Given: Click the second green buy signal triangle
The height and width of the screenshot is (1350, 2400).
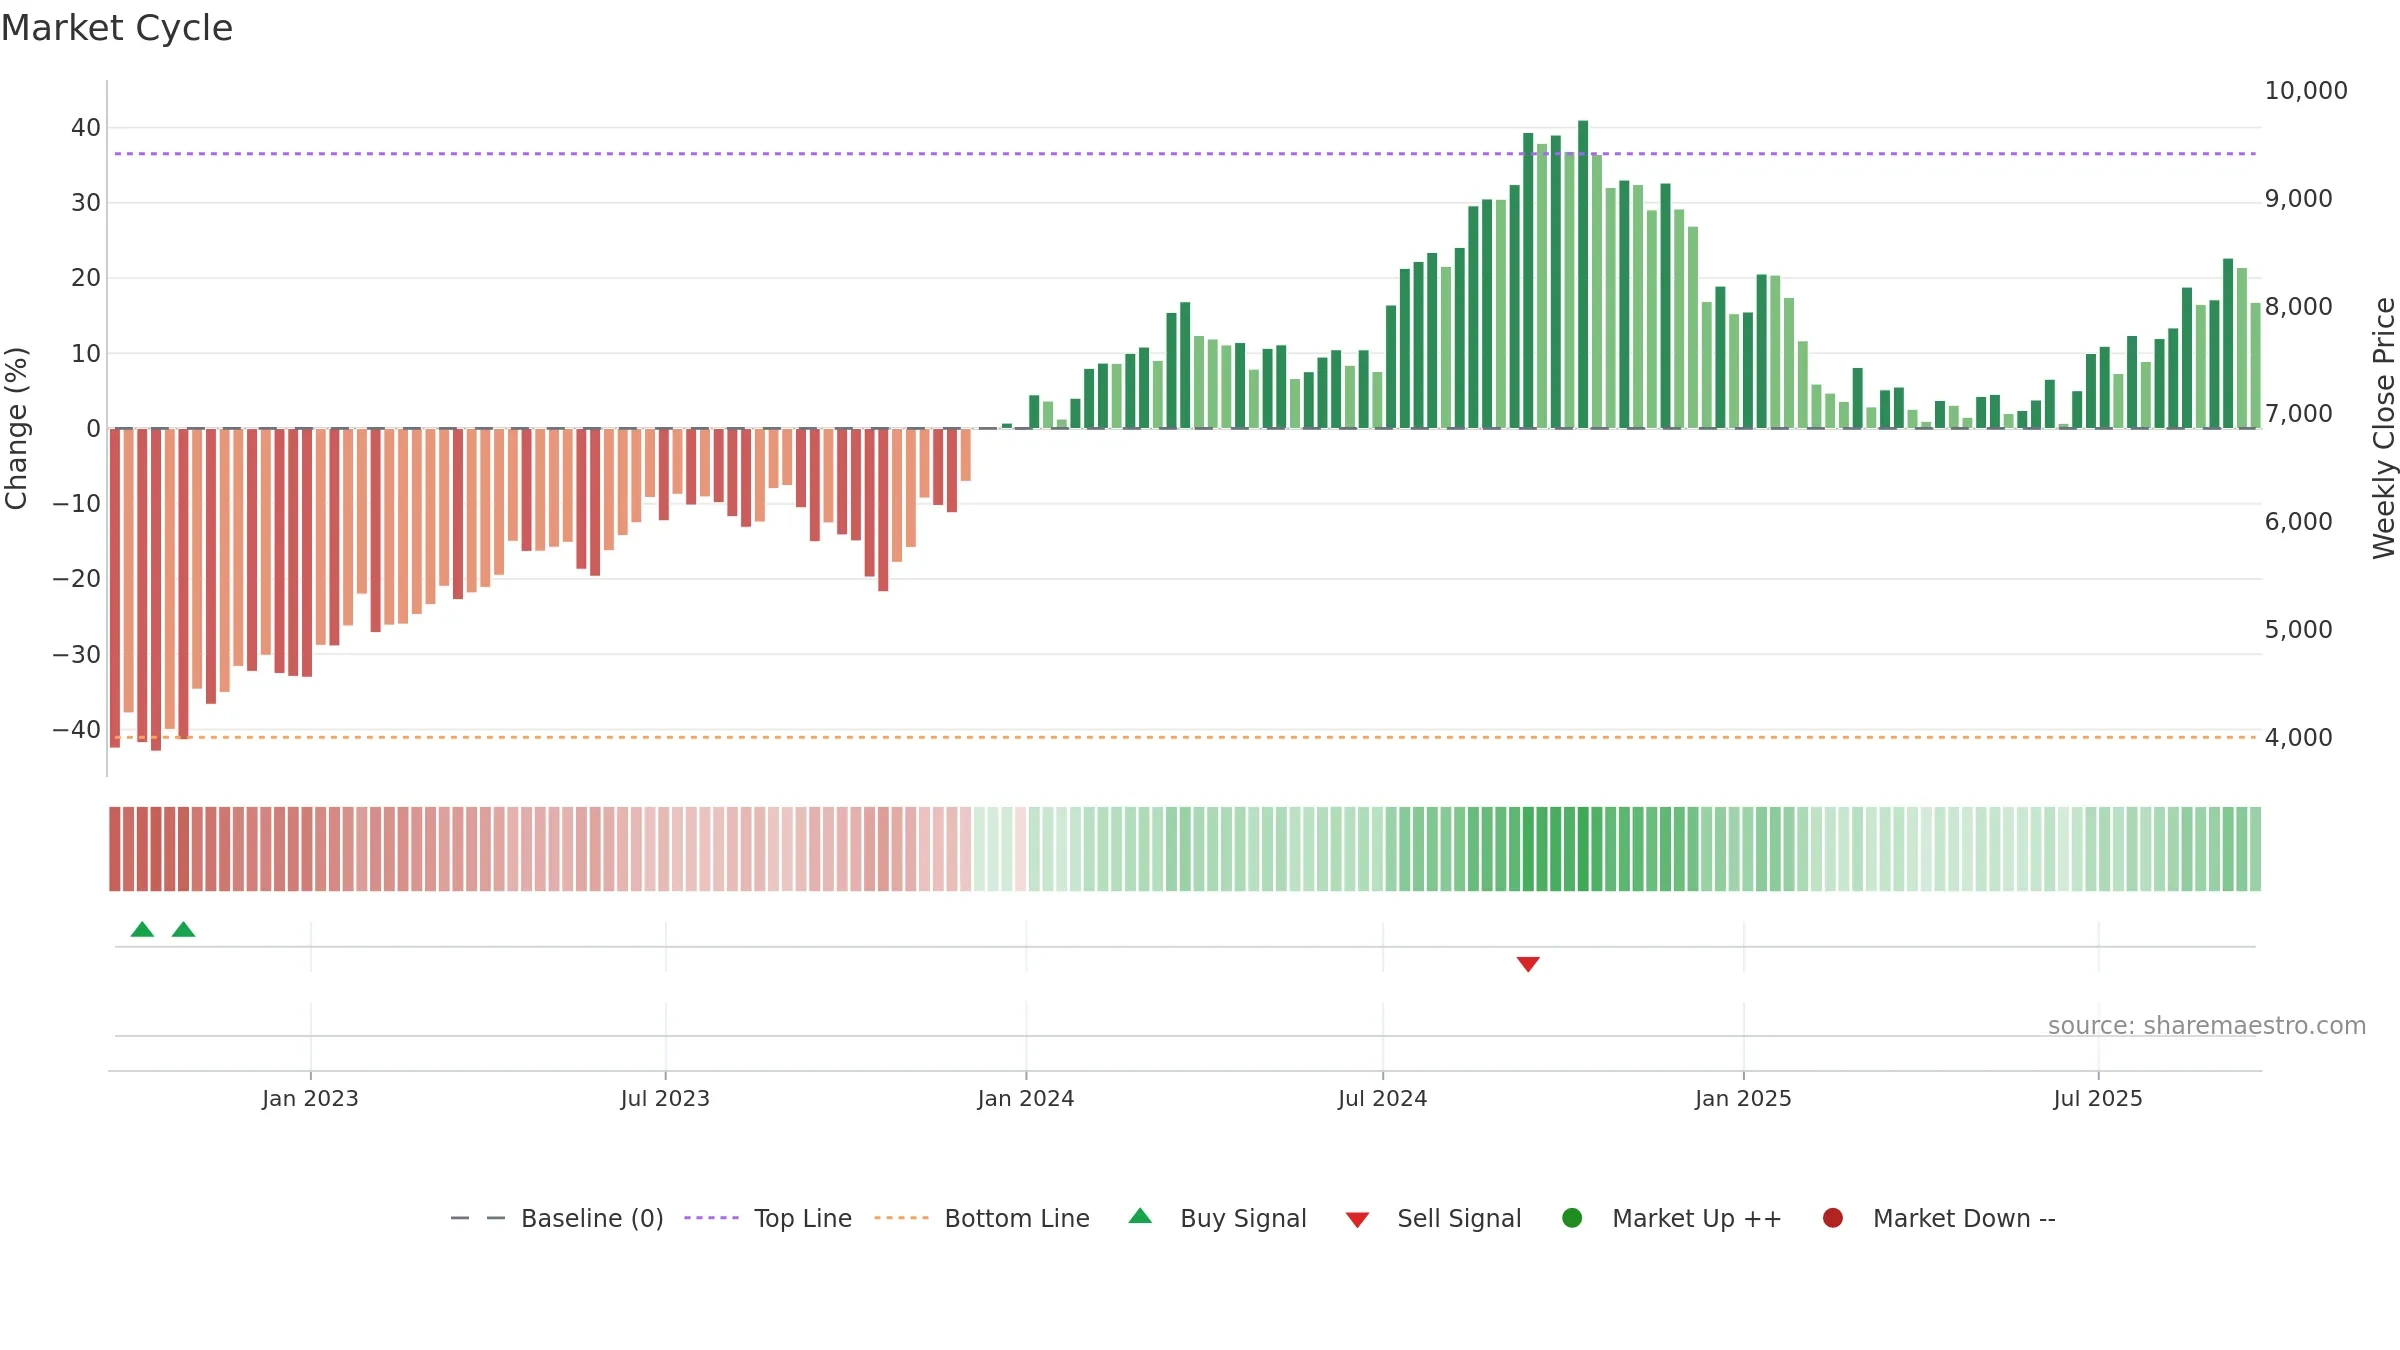Looking at the screenshot, I should [x=183, y=930].
